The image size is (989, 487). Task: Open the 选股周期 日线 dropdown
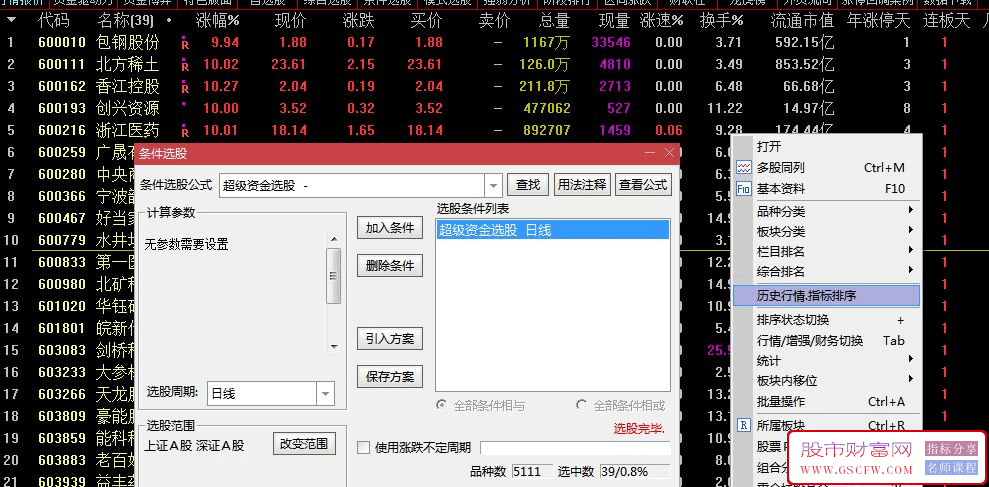pos(325,394)
